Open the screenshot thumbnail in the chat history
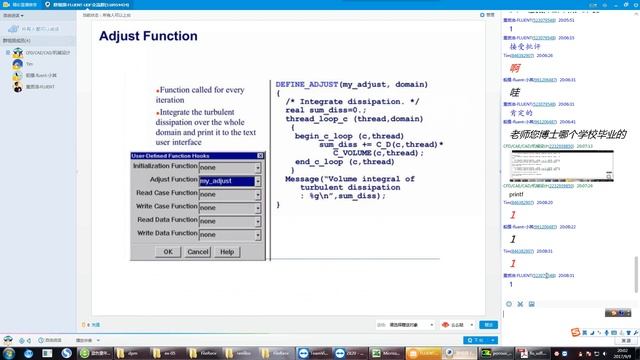Image resolution: width=640 pixels, height=360 pixels. [x=562, y=166]
